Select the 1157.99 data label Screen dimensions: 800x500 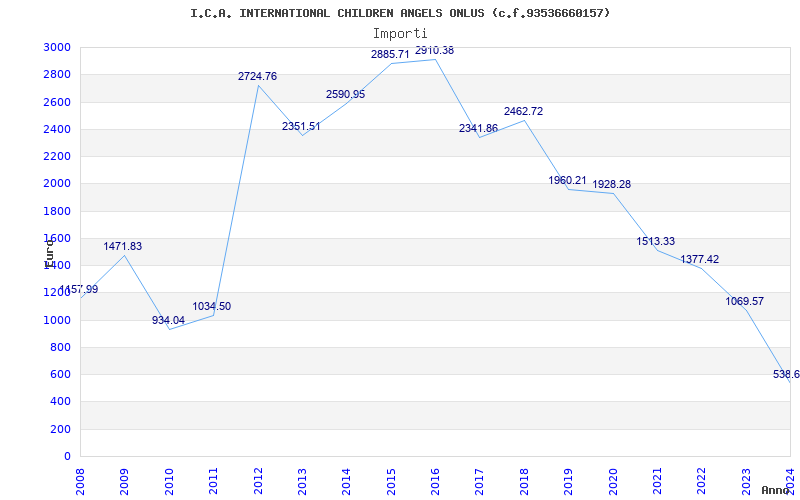tap(79, 289)
